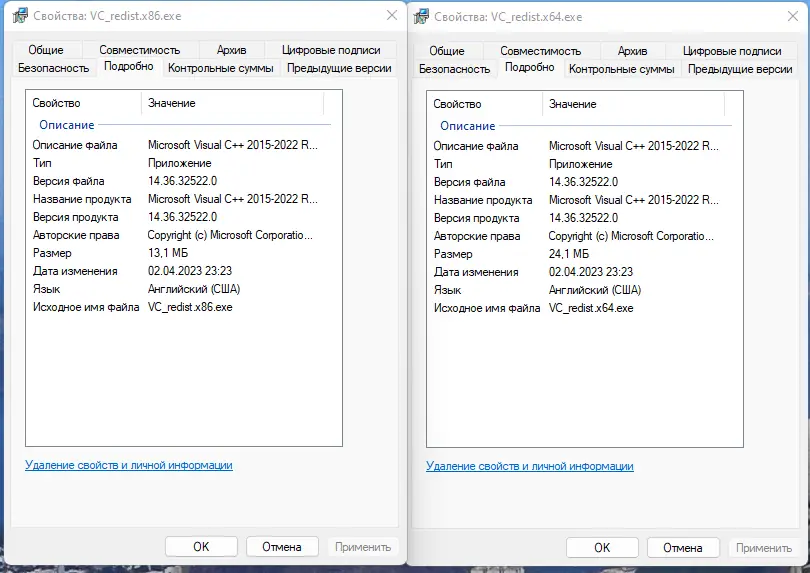The image size is (810, 573).
Task: Select the original filename value VC_redist.x86.exe
Action: pos(190,307)
